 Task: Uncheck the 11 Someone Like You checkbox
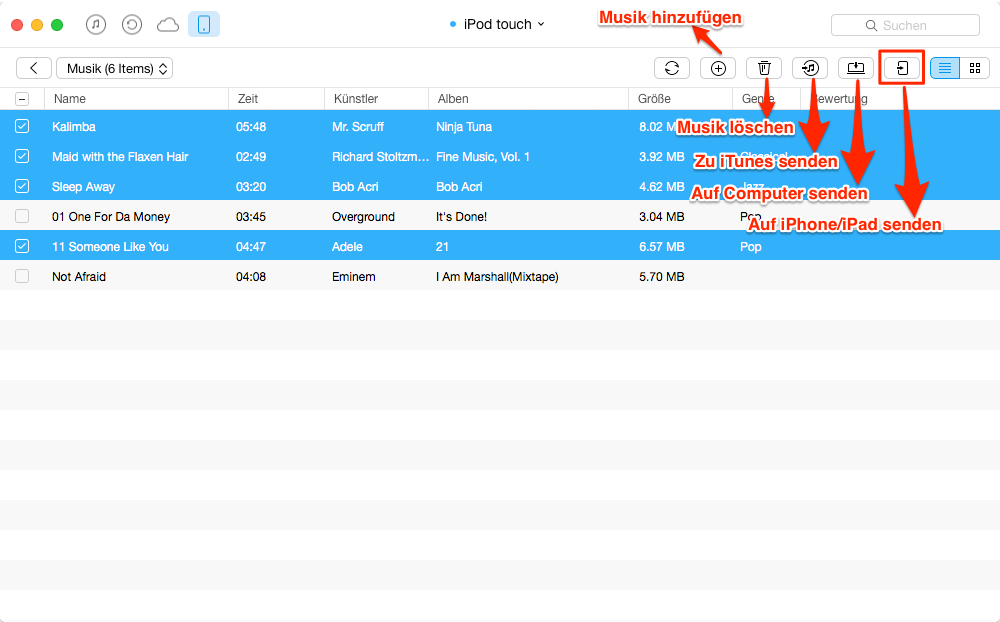(22, 246)
